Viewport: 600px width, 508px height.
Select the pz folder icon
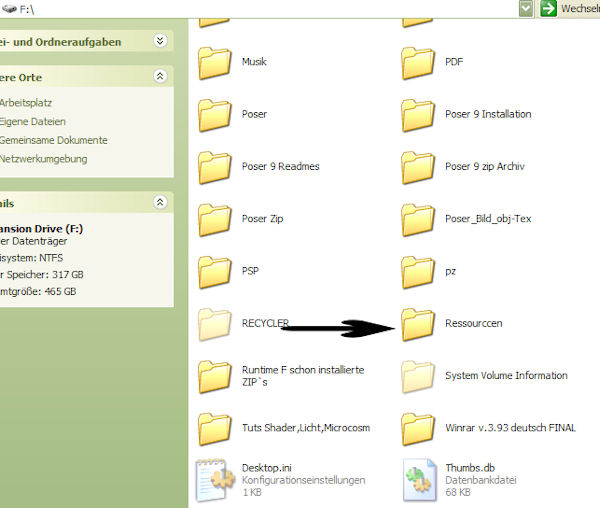tap(418, 272)
